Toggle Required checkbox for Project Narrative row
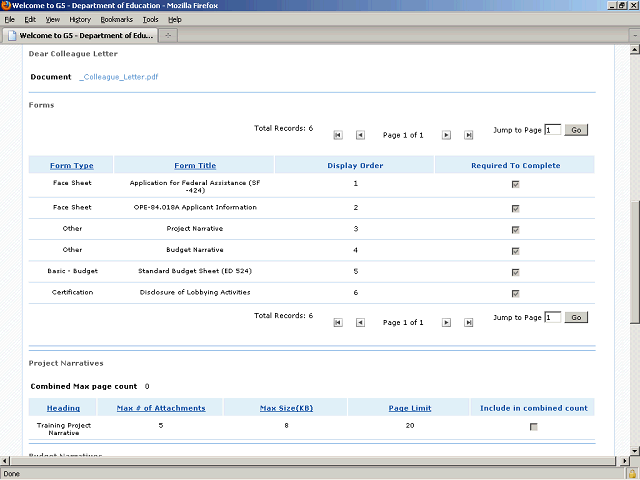 515,230
